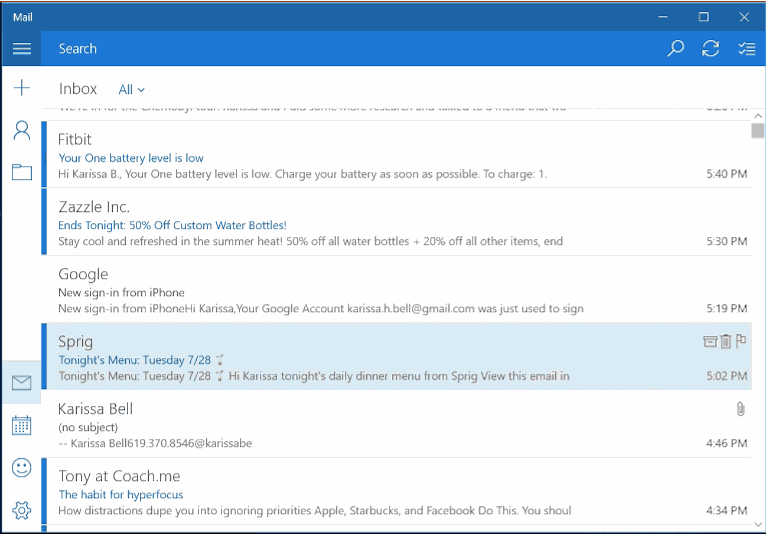Click the scrollbar down arrow

(758, 524)
